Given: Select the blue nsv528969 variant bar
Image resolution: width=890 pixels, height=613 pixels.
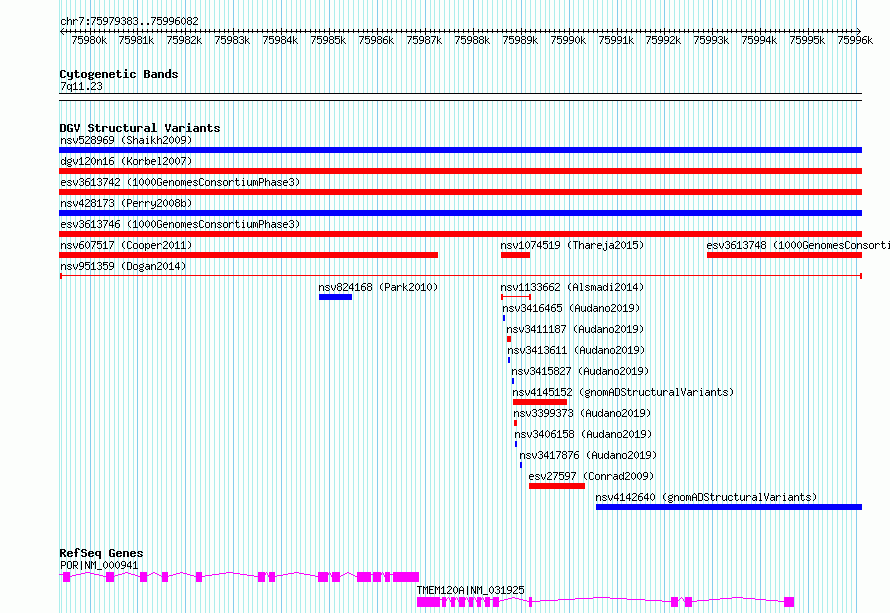Looking at the screenshot, I should (x=460, y=150).
